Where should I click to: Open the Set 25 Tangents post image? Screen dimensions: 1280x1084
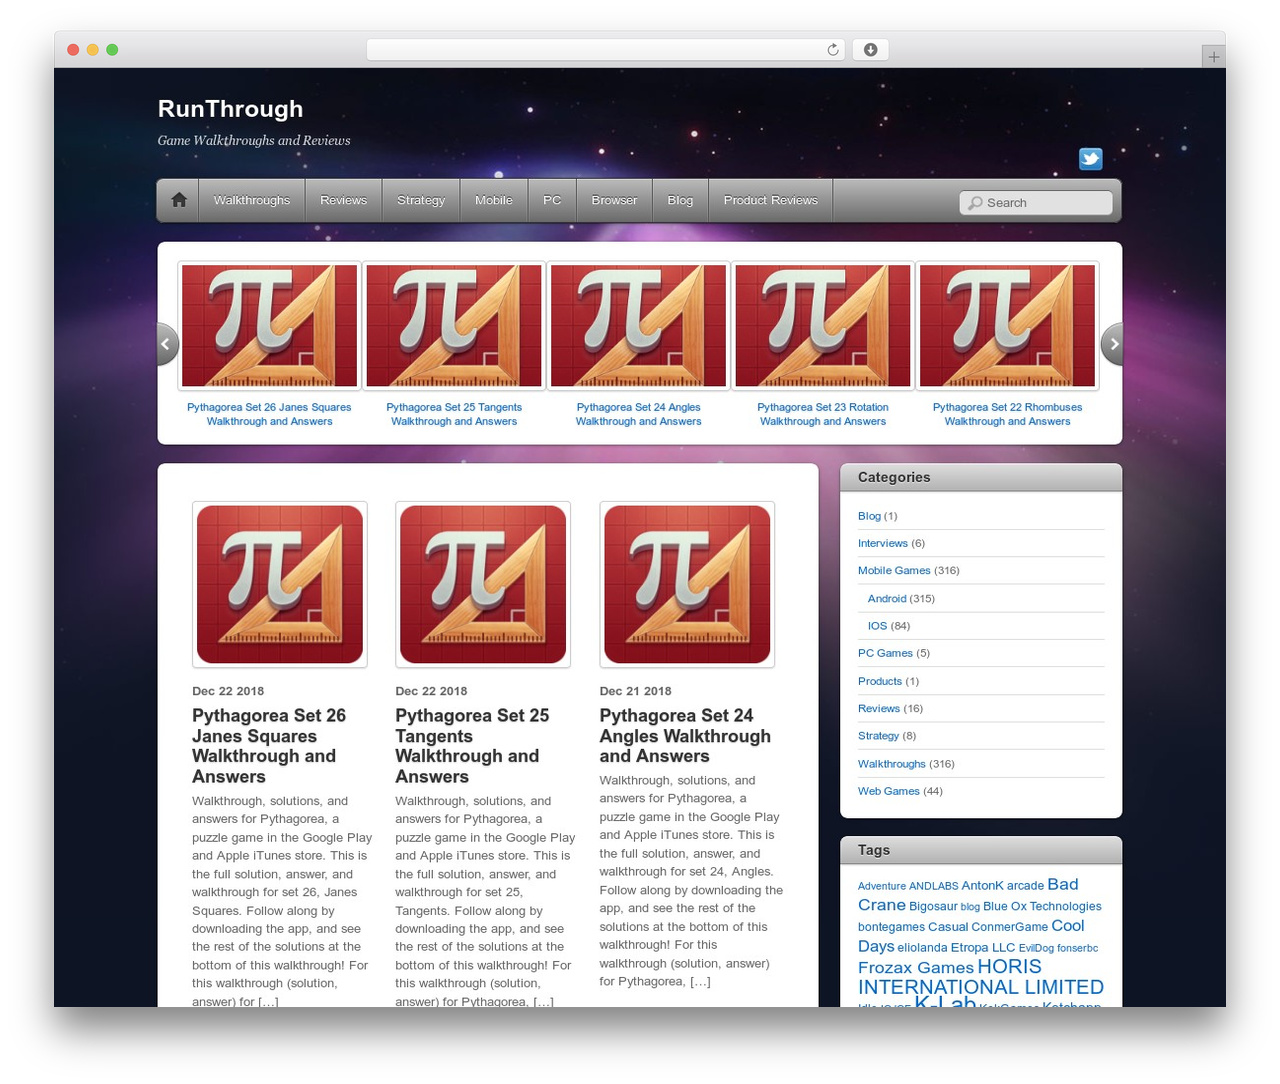(x=483, y=585)
